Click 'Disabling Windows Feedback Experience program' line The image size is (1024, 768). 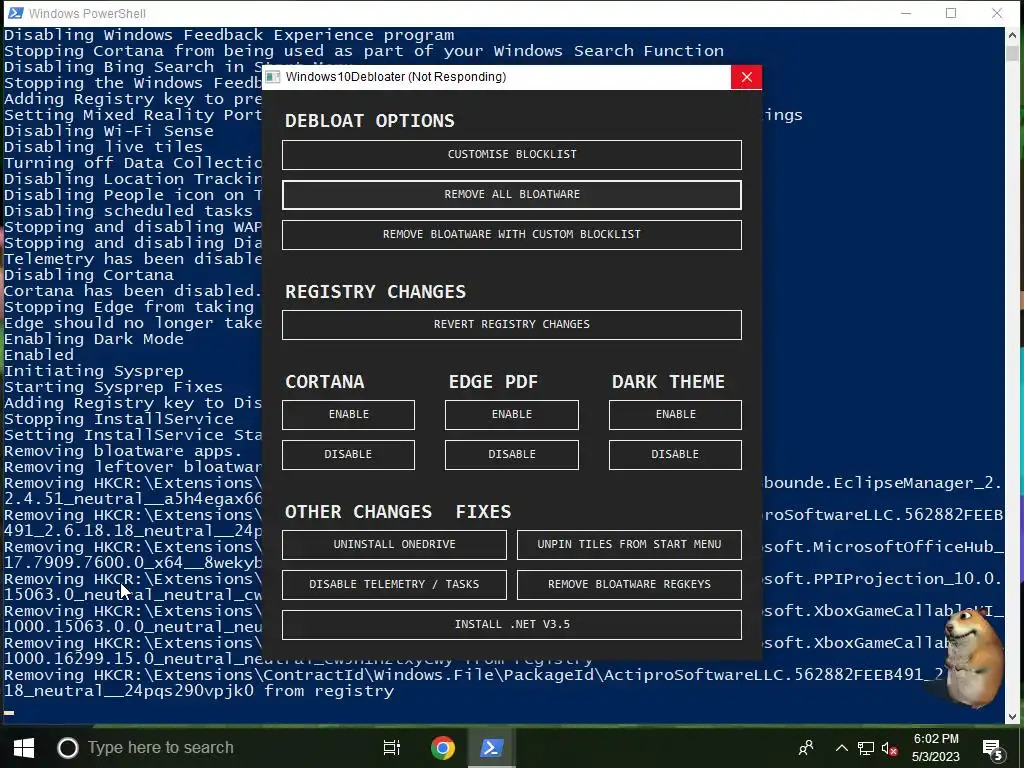pos(229,35)
